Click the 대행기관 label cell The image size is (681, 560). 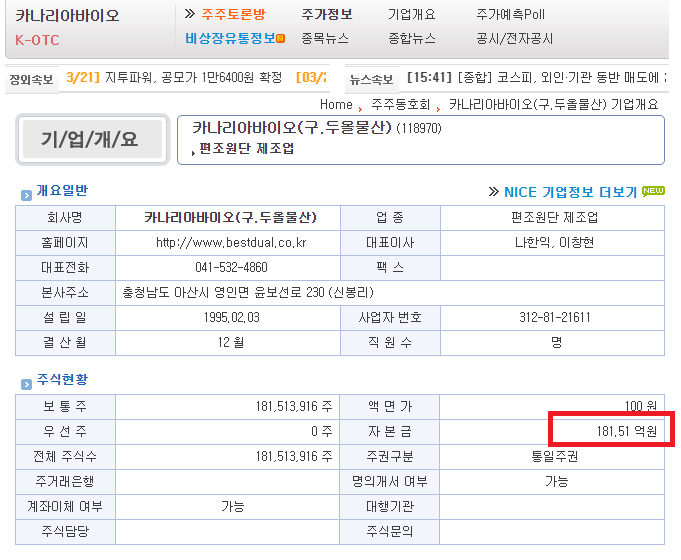[x=390, y=507]
